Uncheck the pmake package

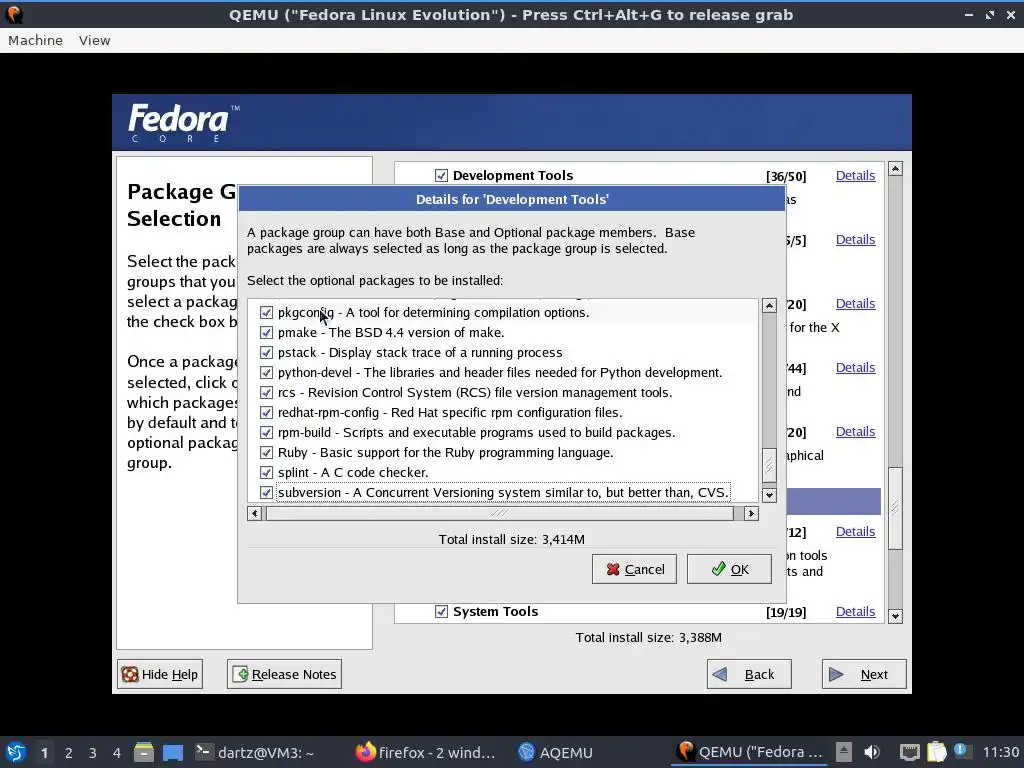[266, 332]
